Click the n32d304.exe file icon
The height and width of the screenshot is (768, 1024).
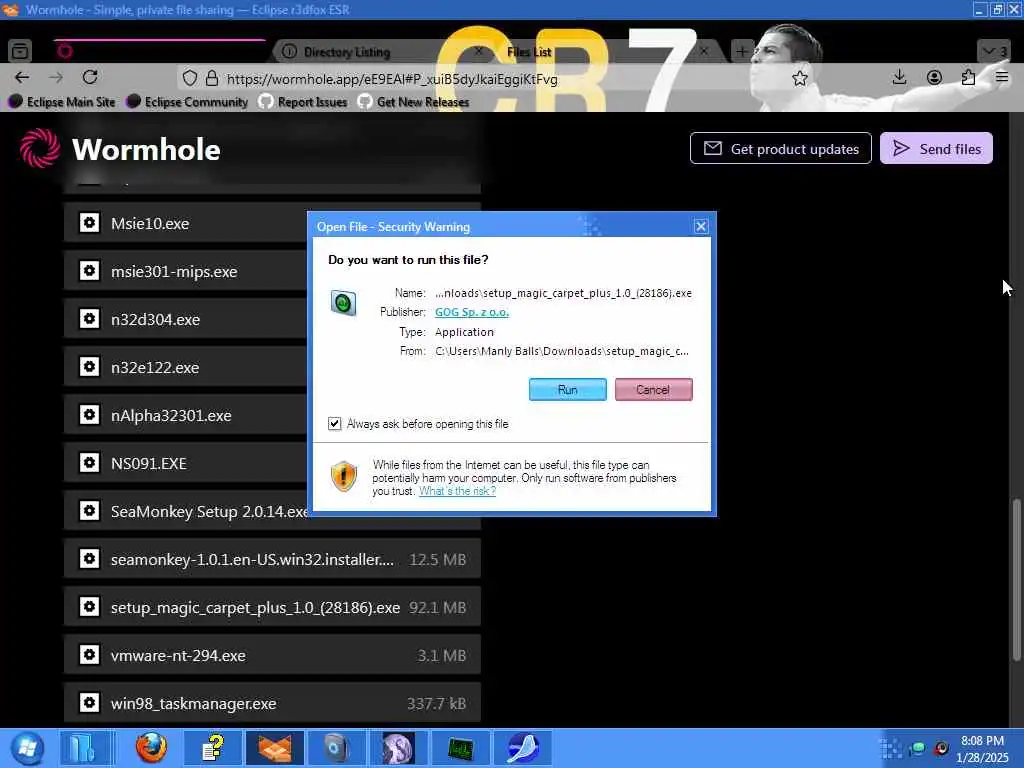89,319
